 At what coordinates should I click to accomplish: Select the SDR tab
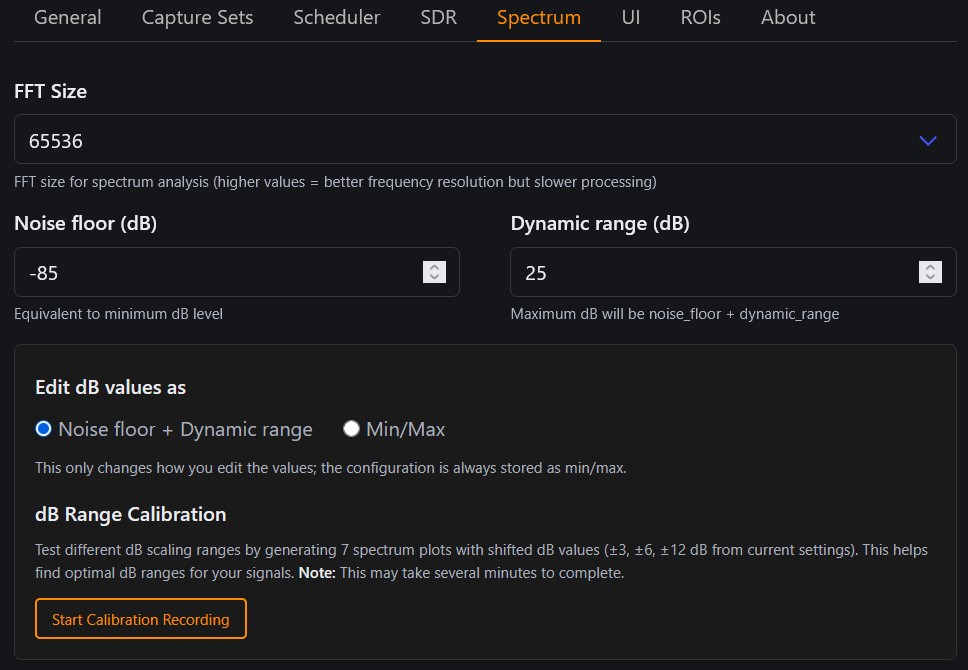click(x=438, y=18)
